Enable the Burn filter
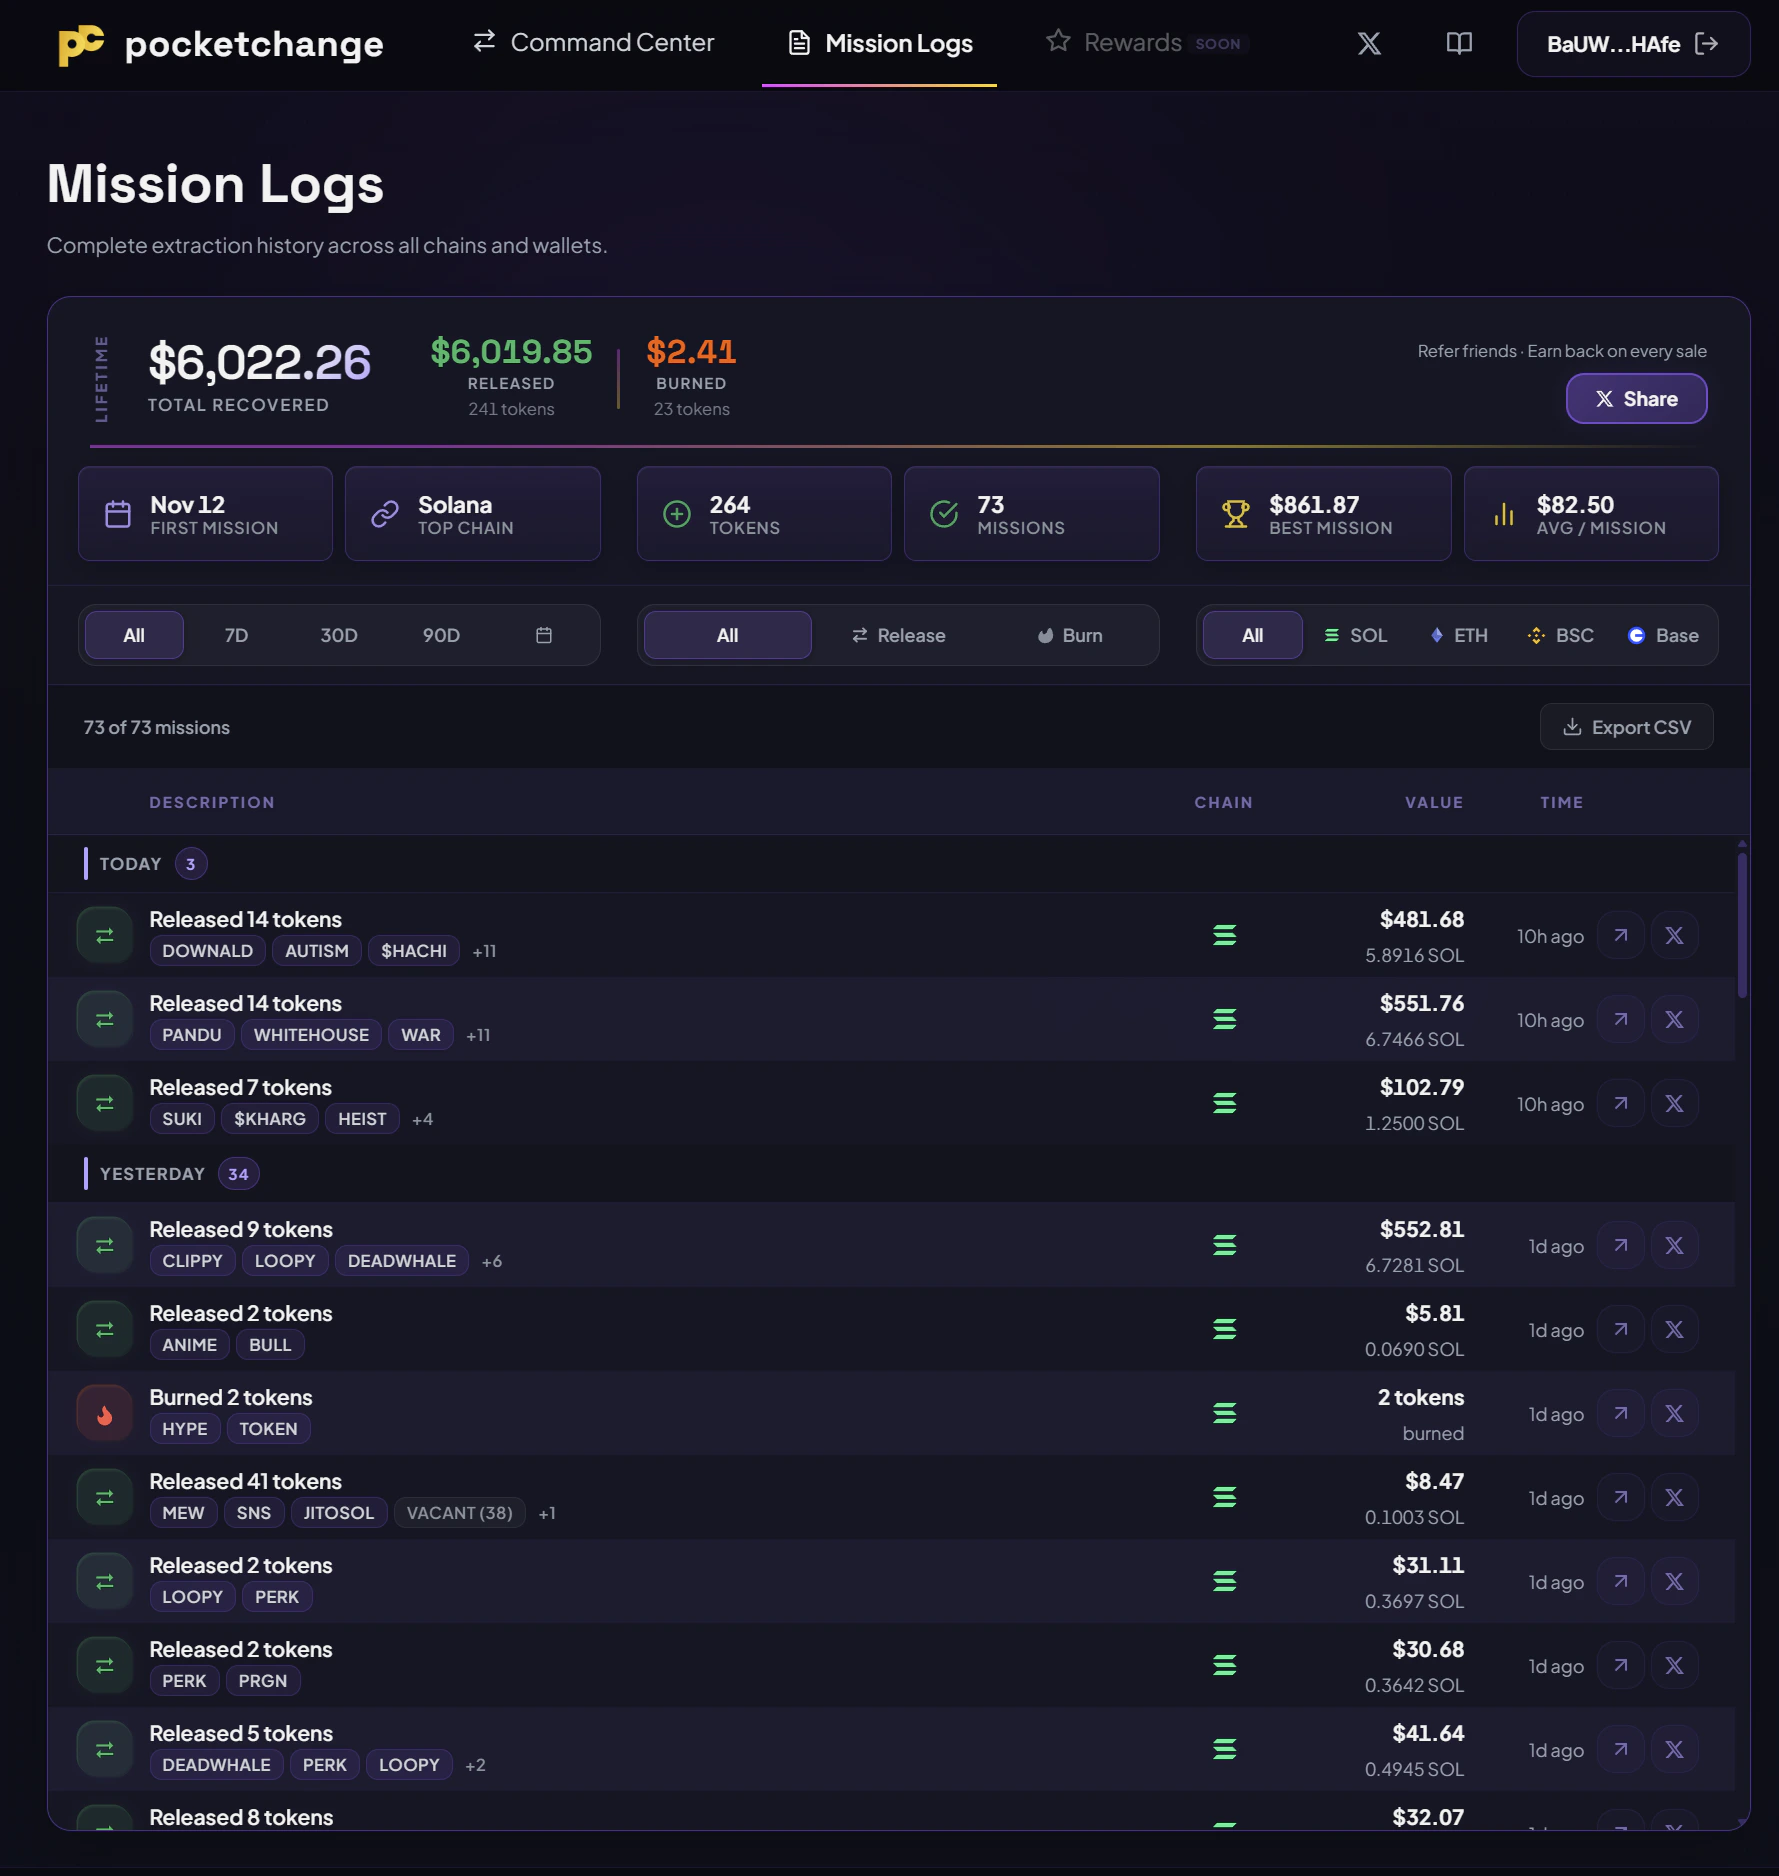1779x1876 pixels. [1070, 635]
